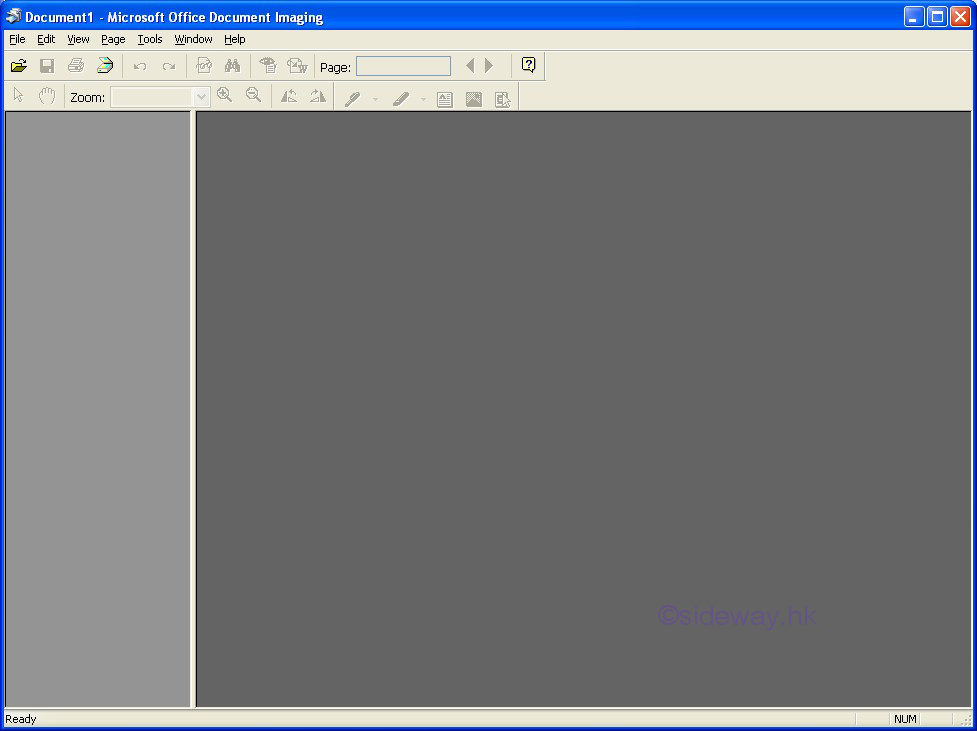
Task: Open the Help menu
Action: click(234, 39)
